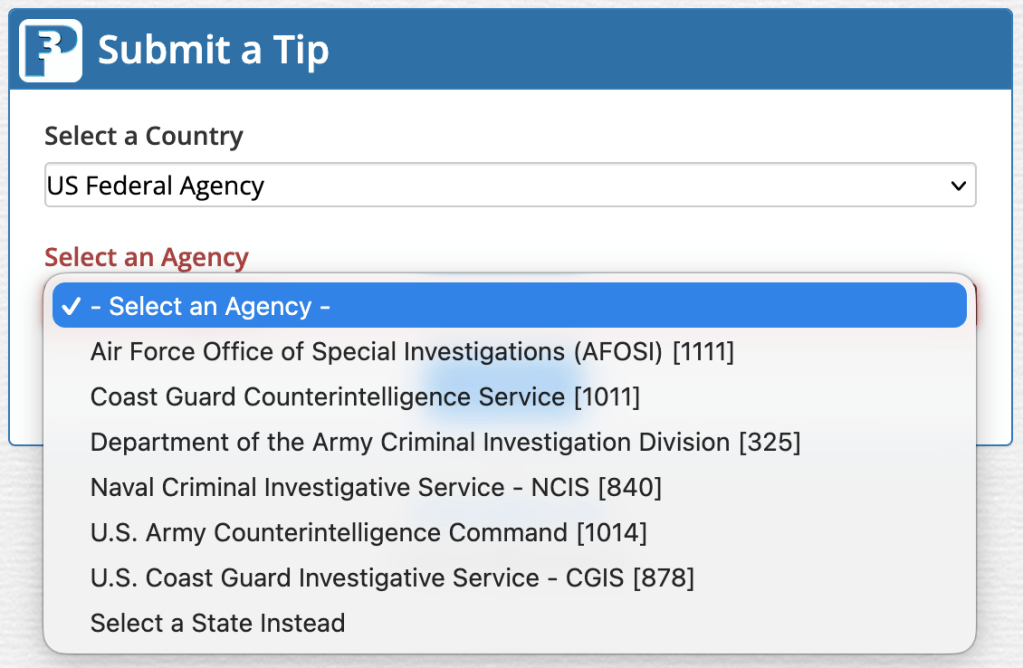This screenshot has height=668, width=1023.
Task: Click the country dropdown chevron arrow
Action: click(x=958, y=186)
